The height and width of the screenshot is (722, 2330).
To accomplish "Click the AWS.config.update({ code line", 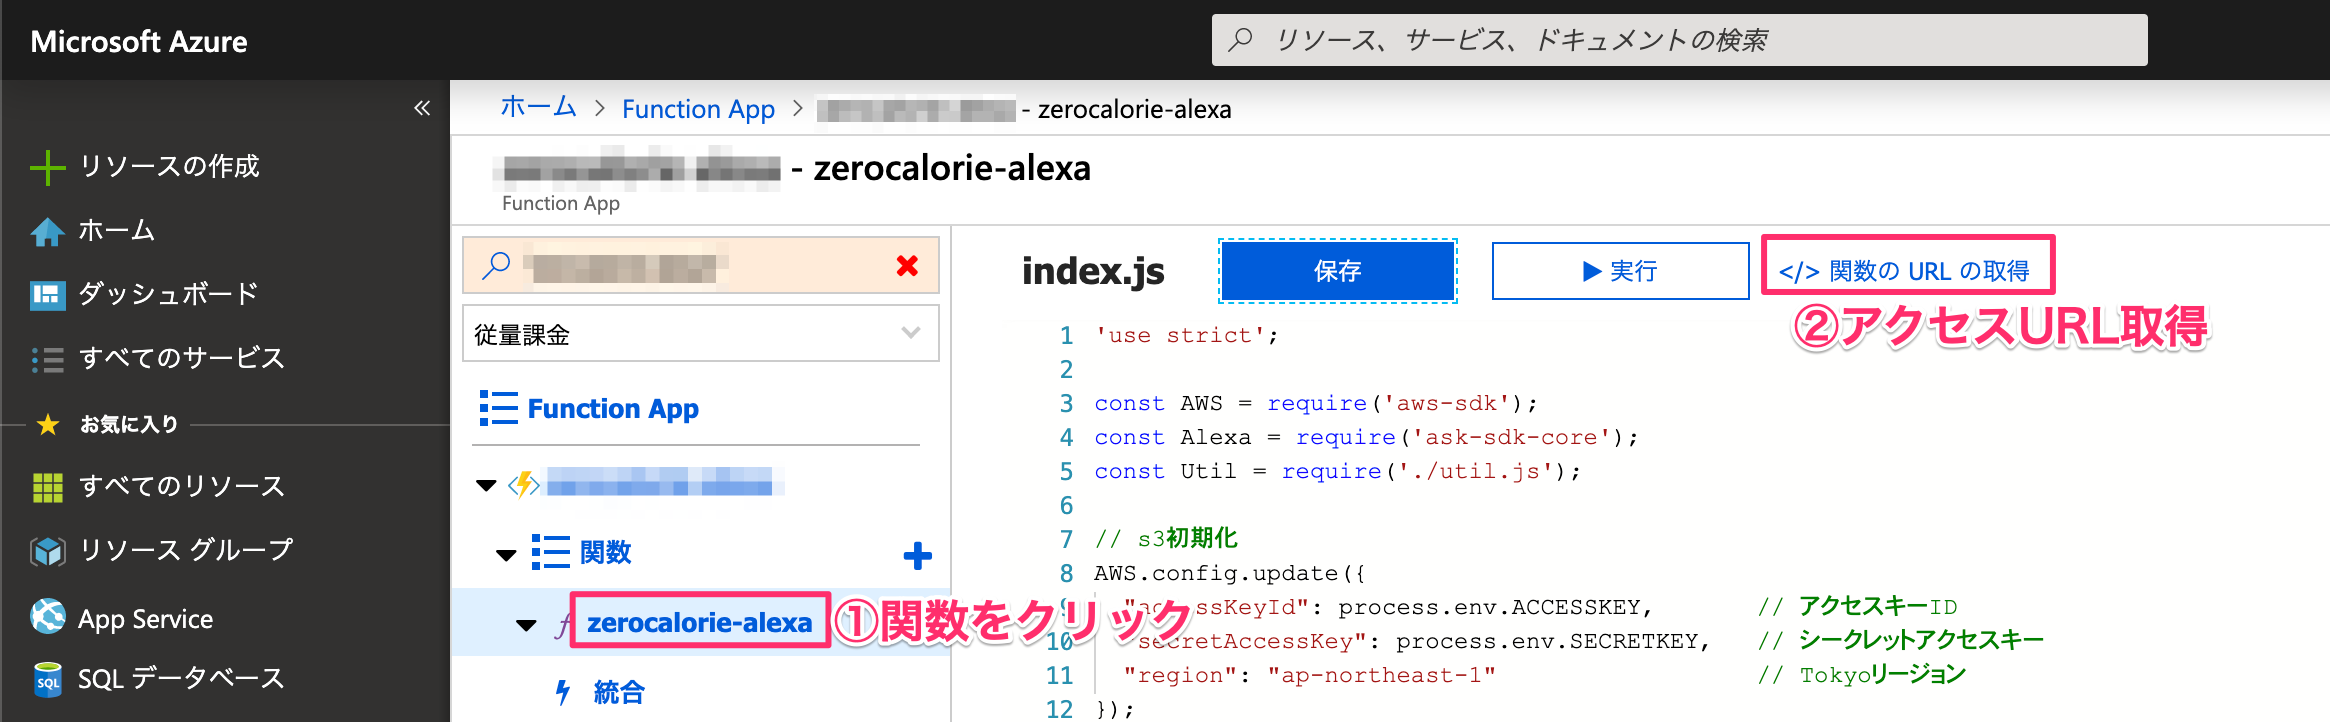I will [x=1229, y=574].
